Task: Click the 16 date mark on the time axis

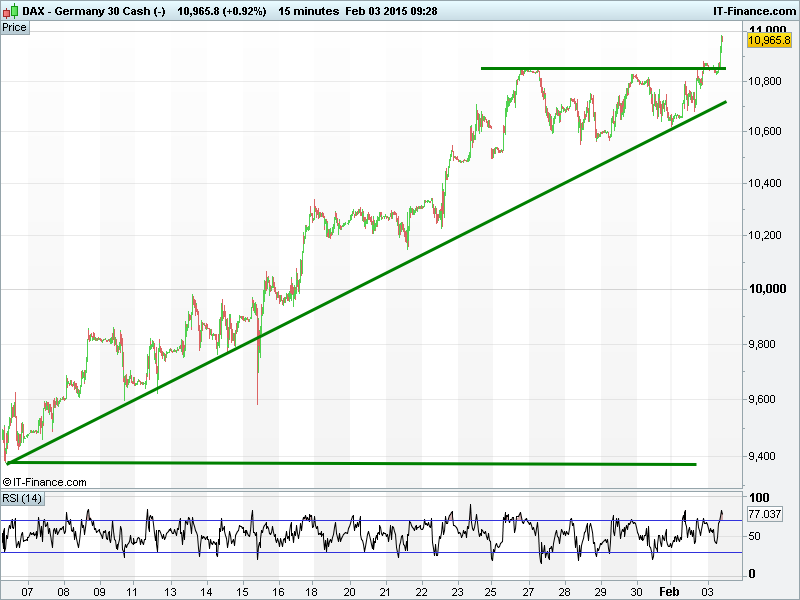Action: (x=277, y=591)
